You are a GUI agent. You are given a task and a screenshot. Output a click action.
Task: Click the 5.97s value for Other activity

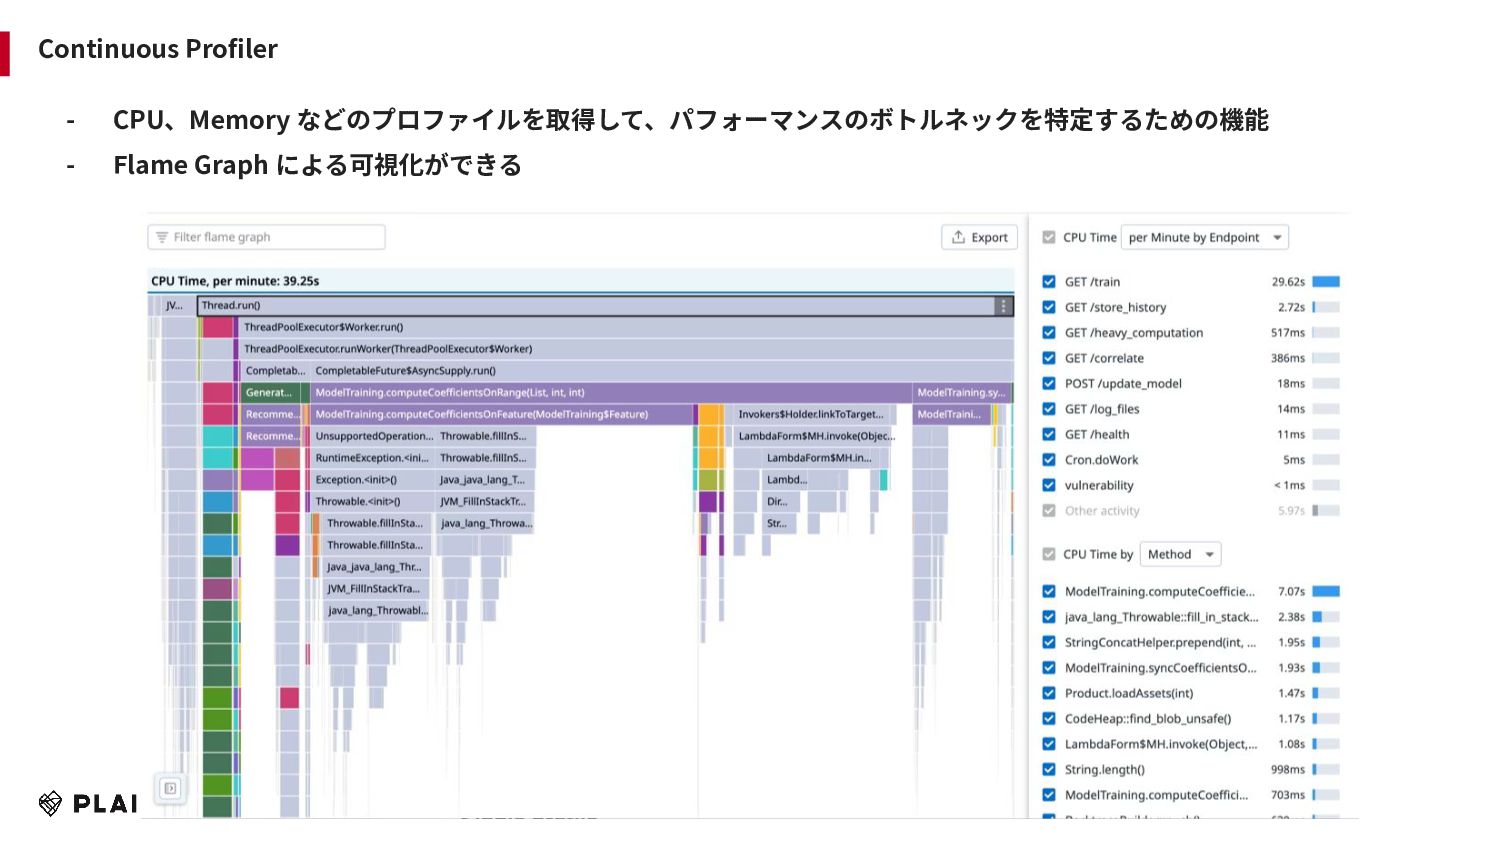(x=1291, y=510)
